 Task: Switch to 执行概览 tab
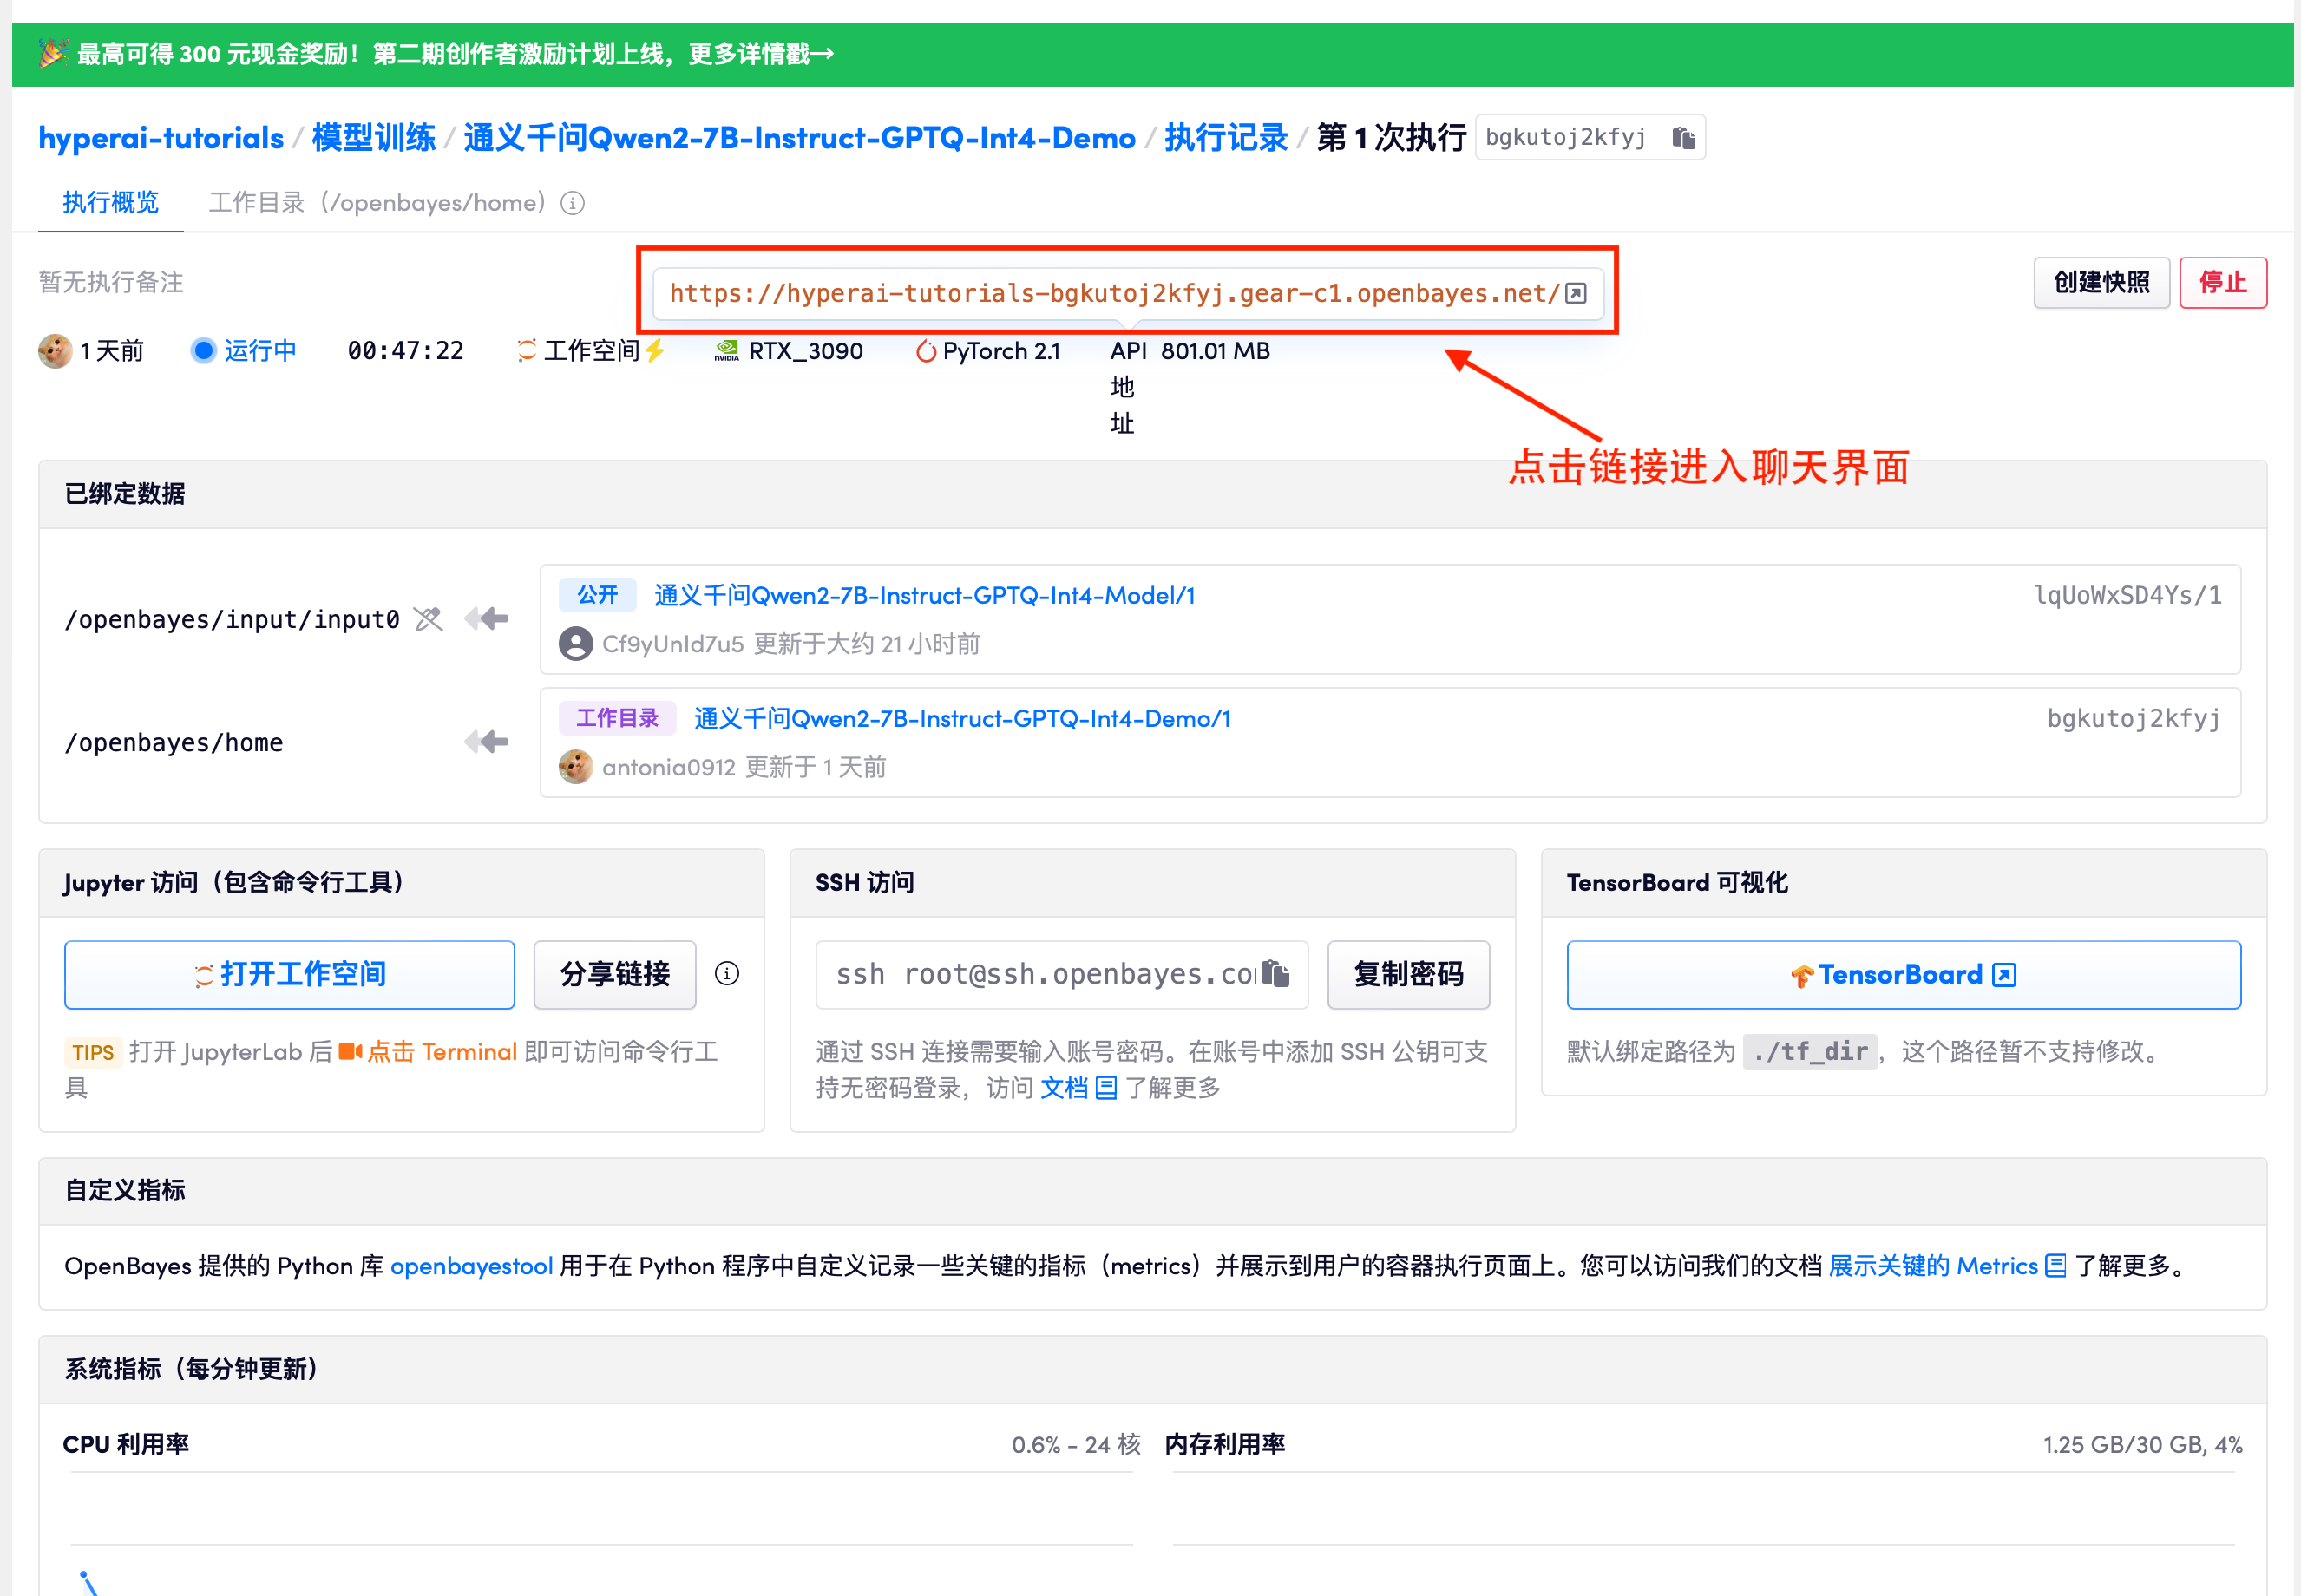coord(110,203)
